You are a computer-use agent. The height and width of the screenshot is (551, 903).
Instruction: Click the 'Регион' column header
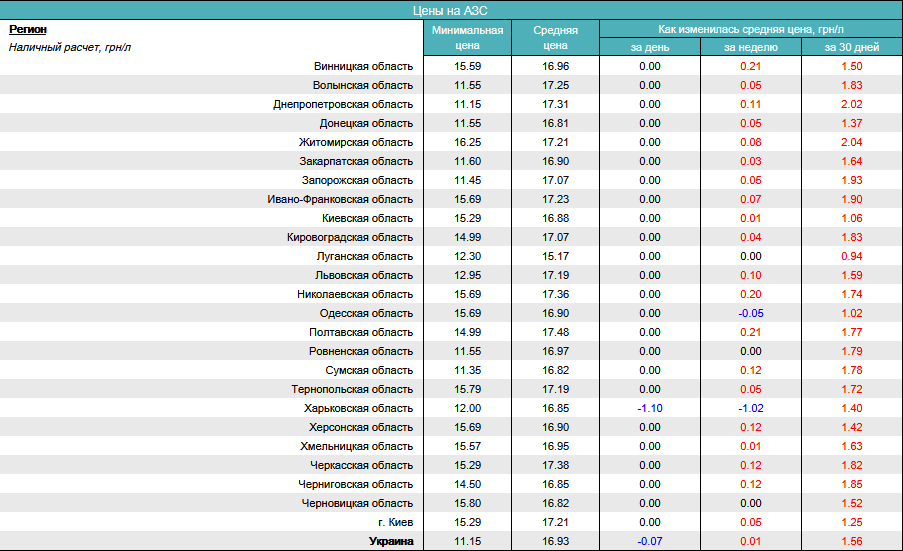click(x=27, y=30)
